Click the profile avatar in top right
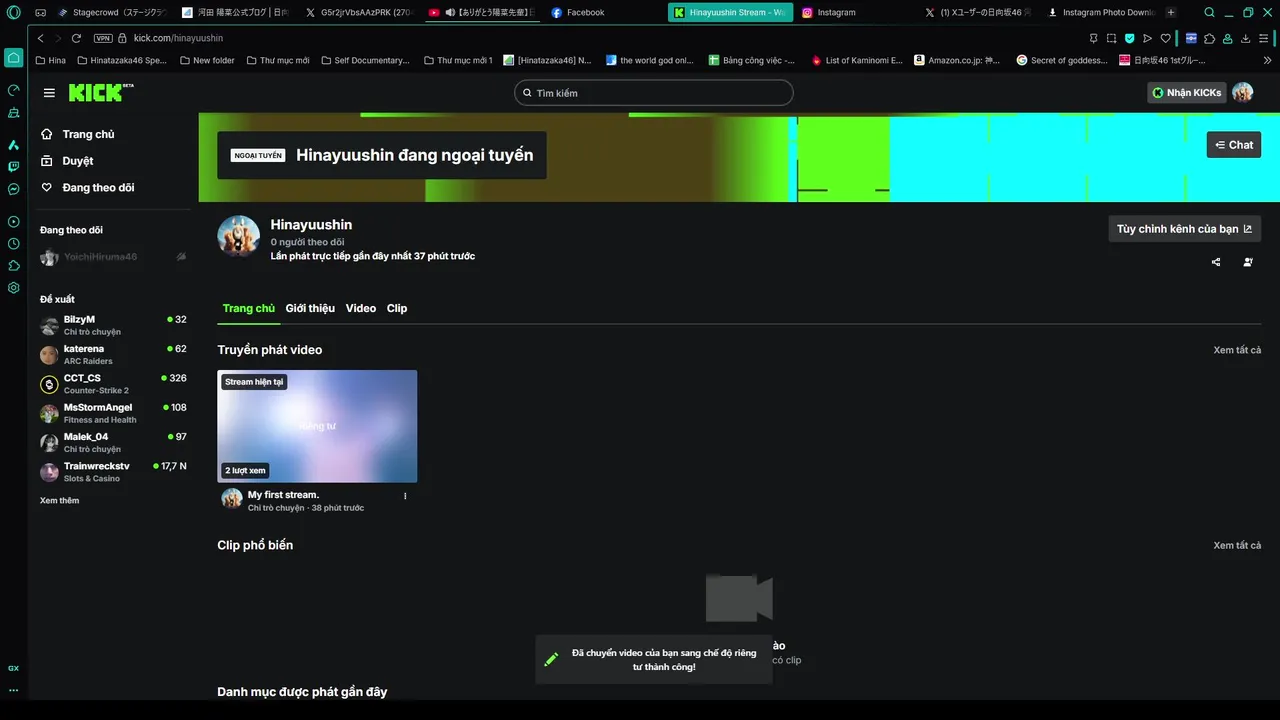Viewport: 1280px width, 720px height. tap(1242, 93)
